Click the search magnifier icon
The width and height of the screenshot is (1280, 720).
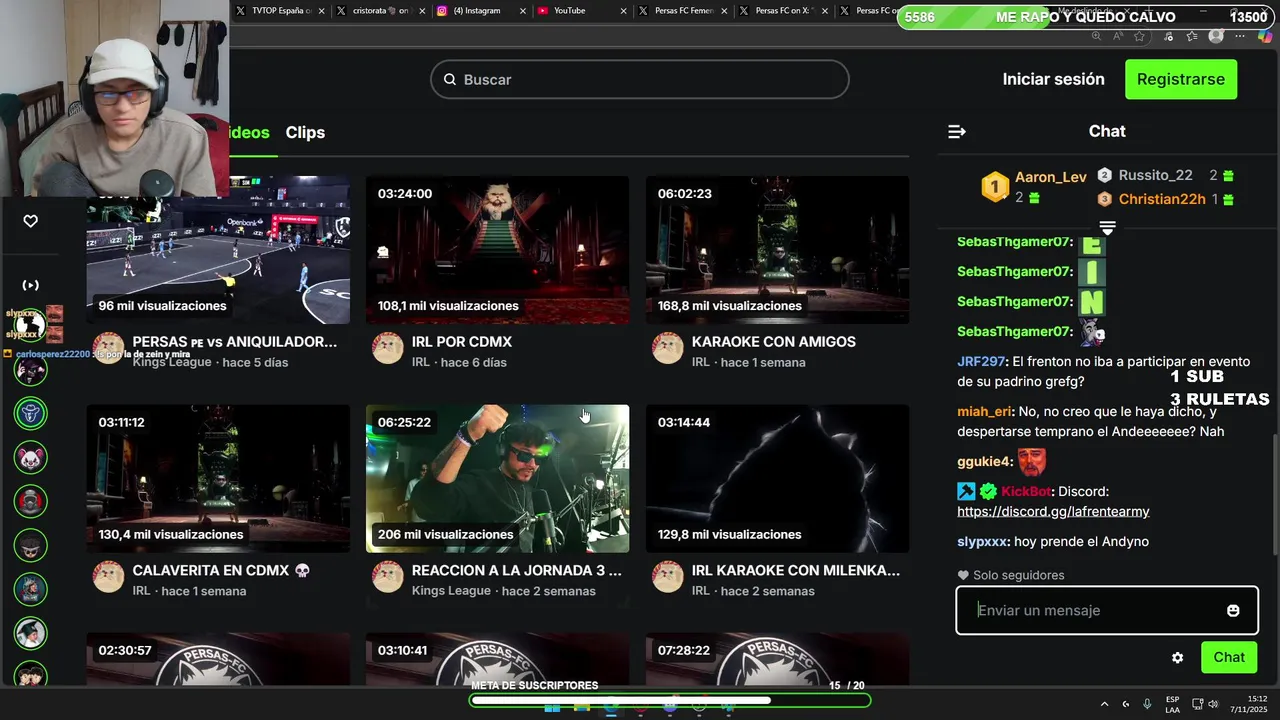[450, 79]
